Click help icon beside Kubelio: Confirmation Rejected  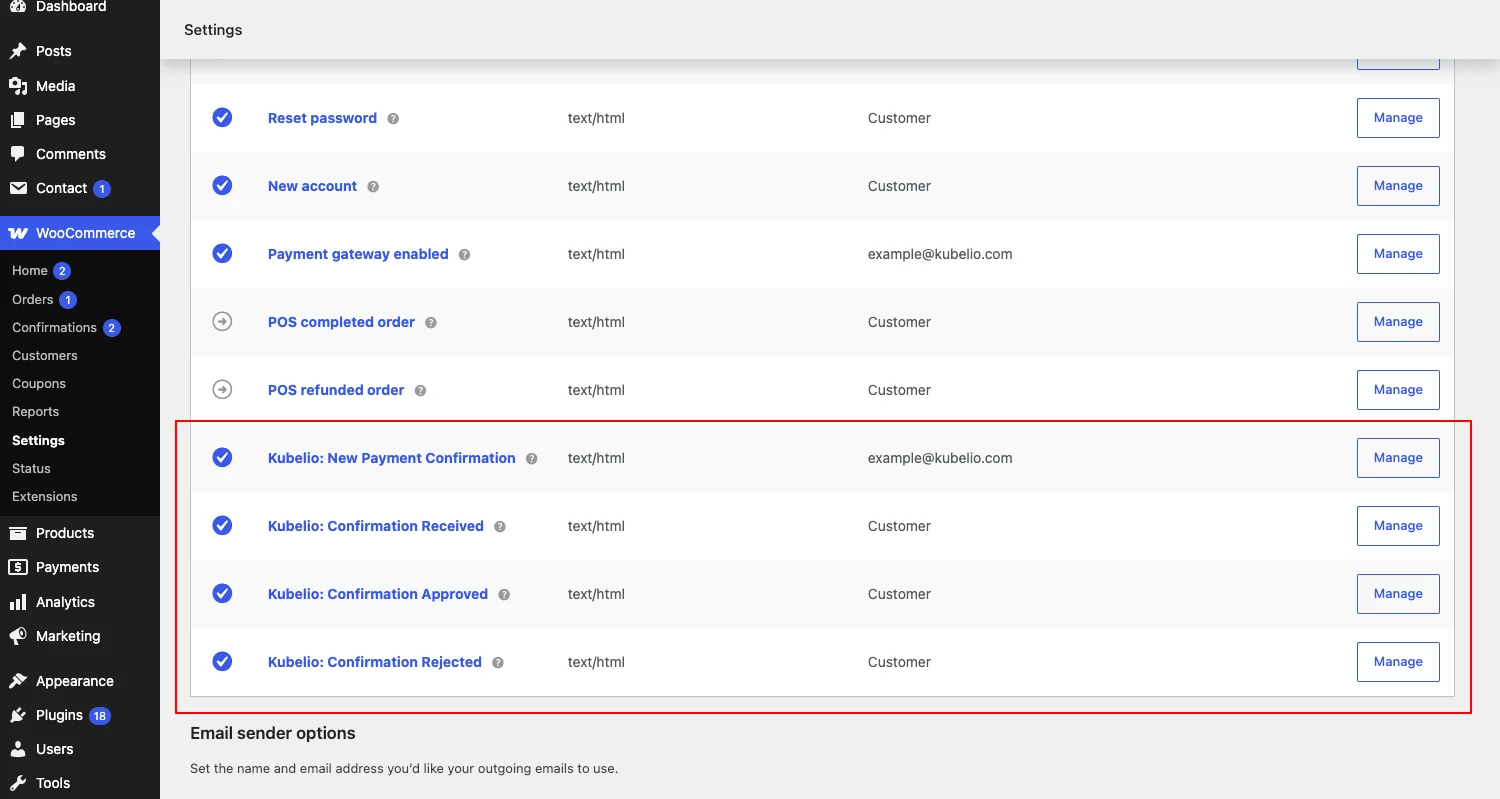[498, 662]
